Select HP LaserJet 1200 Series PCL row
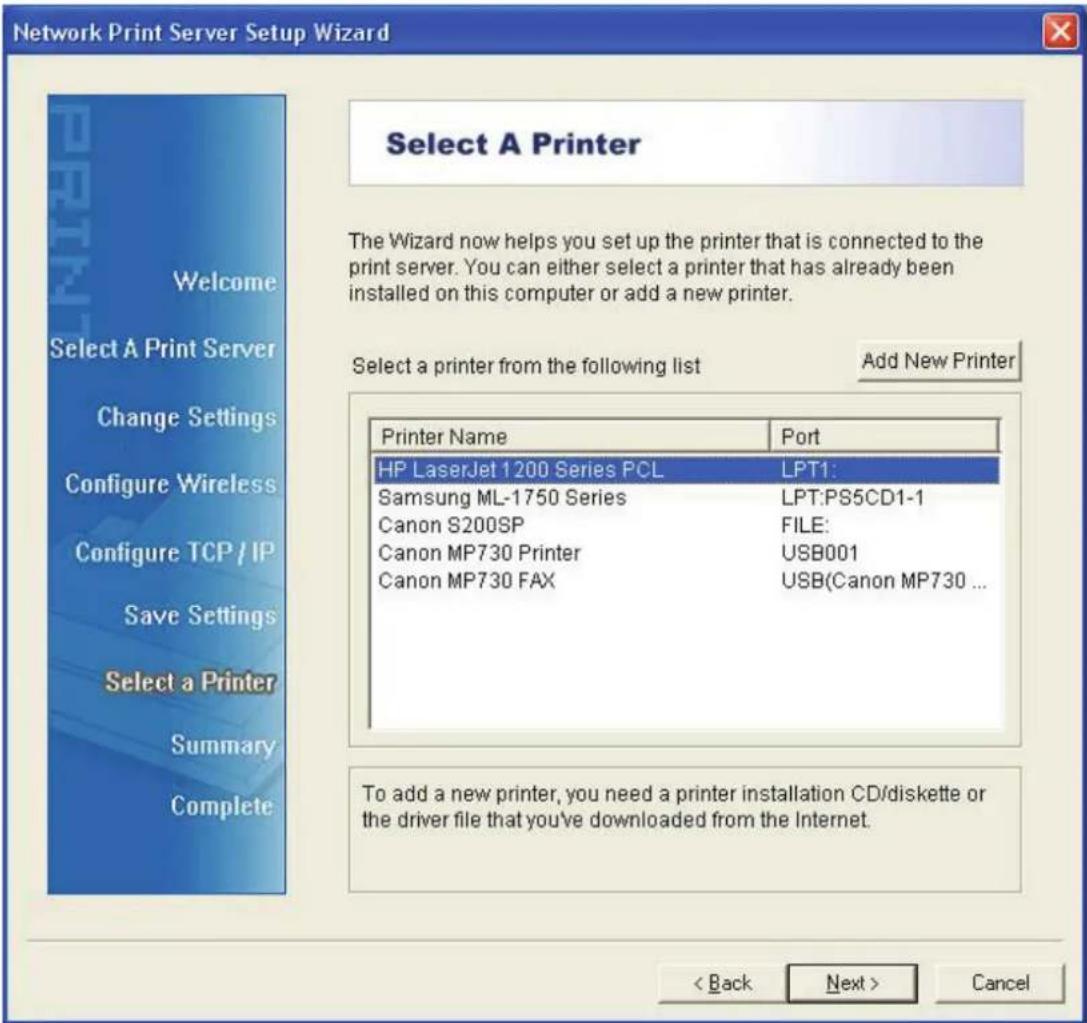Image resolution: width=1087 pixels, height=1023 pixels. 686,470
